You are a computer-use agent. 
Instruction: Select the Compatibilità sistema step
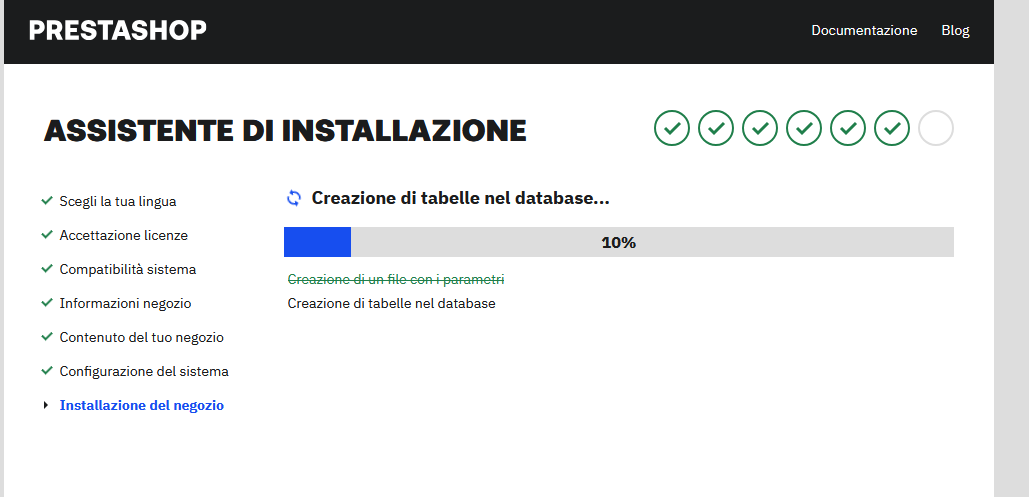(128, 269)
